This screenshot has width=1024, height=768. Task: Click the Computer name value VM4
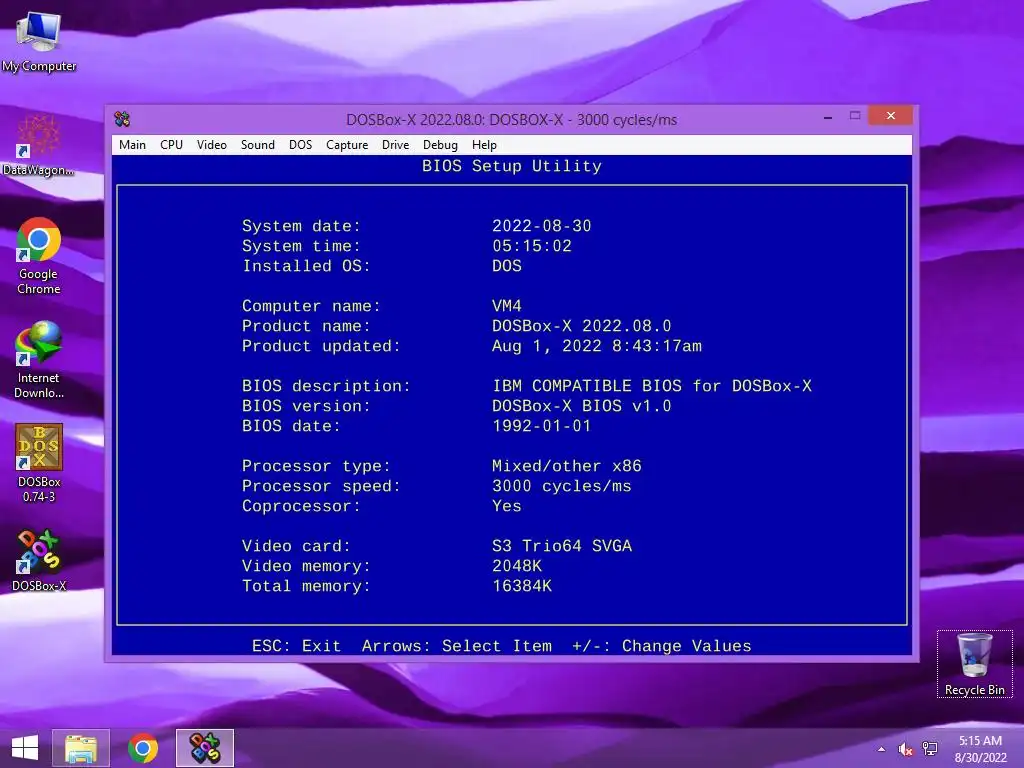[507, 306]
